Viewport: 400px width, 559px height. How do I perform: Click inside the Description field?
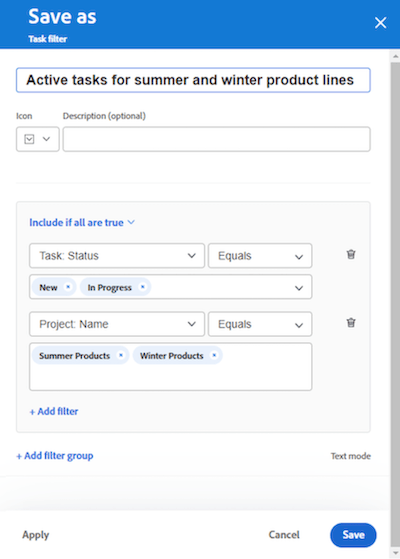click(217, 139)
